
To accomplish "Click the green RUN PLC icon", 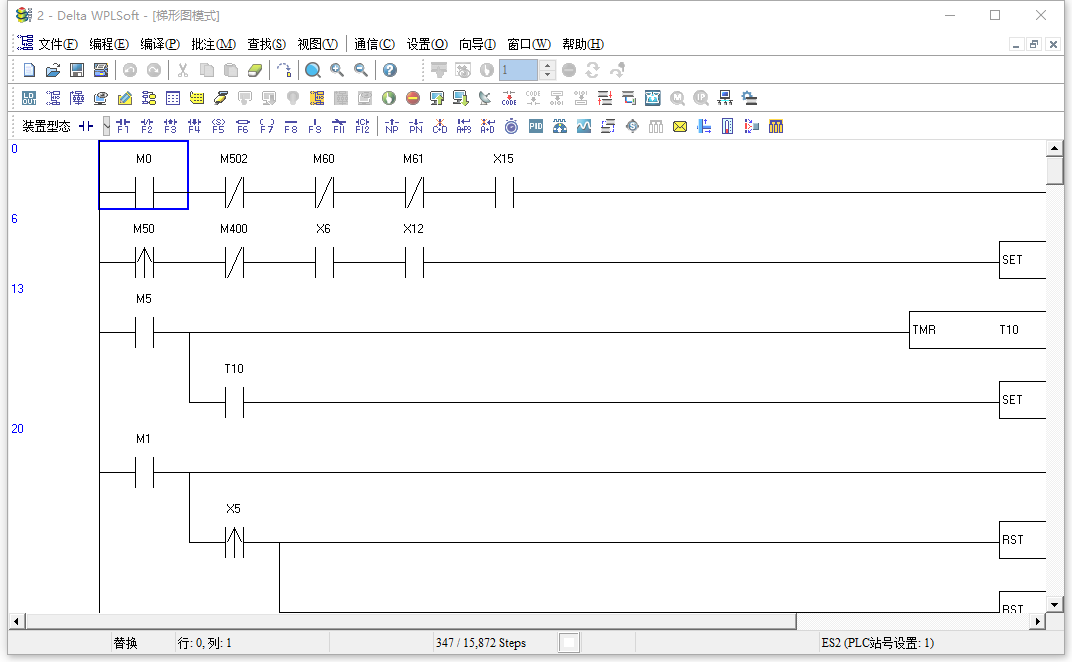I will pyautogui.click(x=389, y=98).
